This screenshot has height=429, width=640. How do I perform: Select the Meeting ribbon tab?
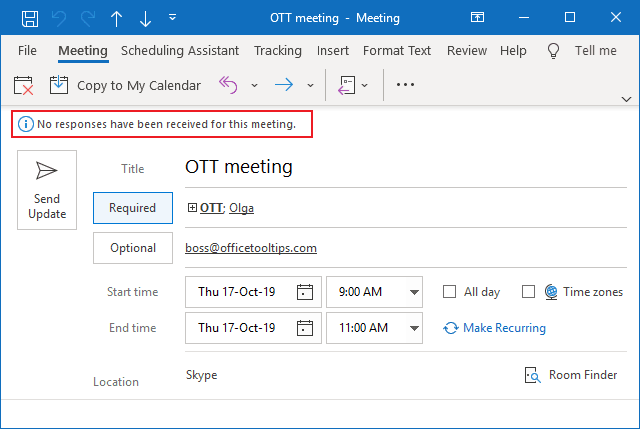coord(83,51)
